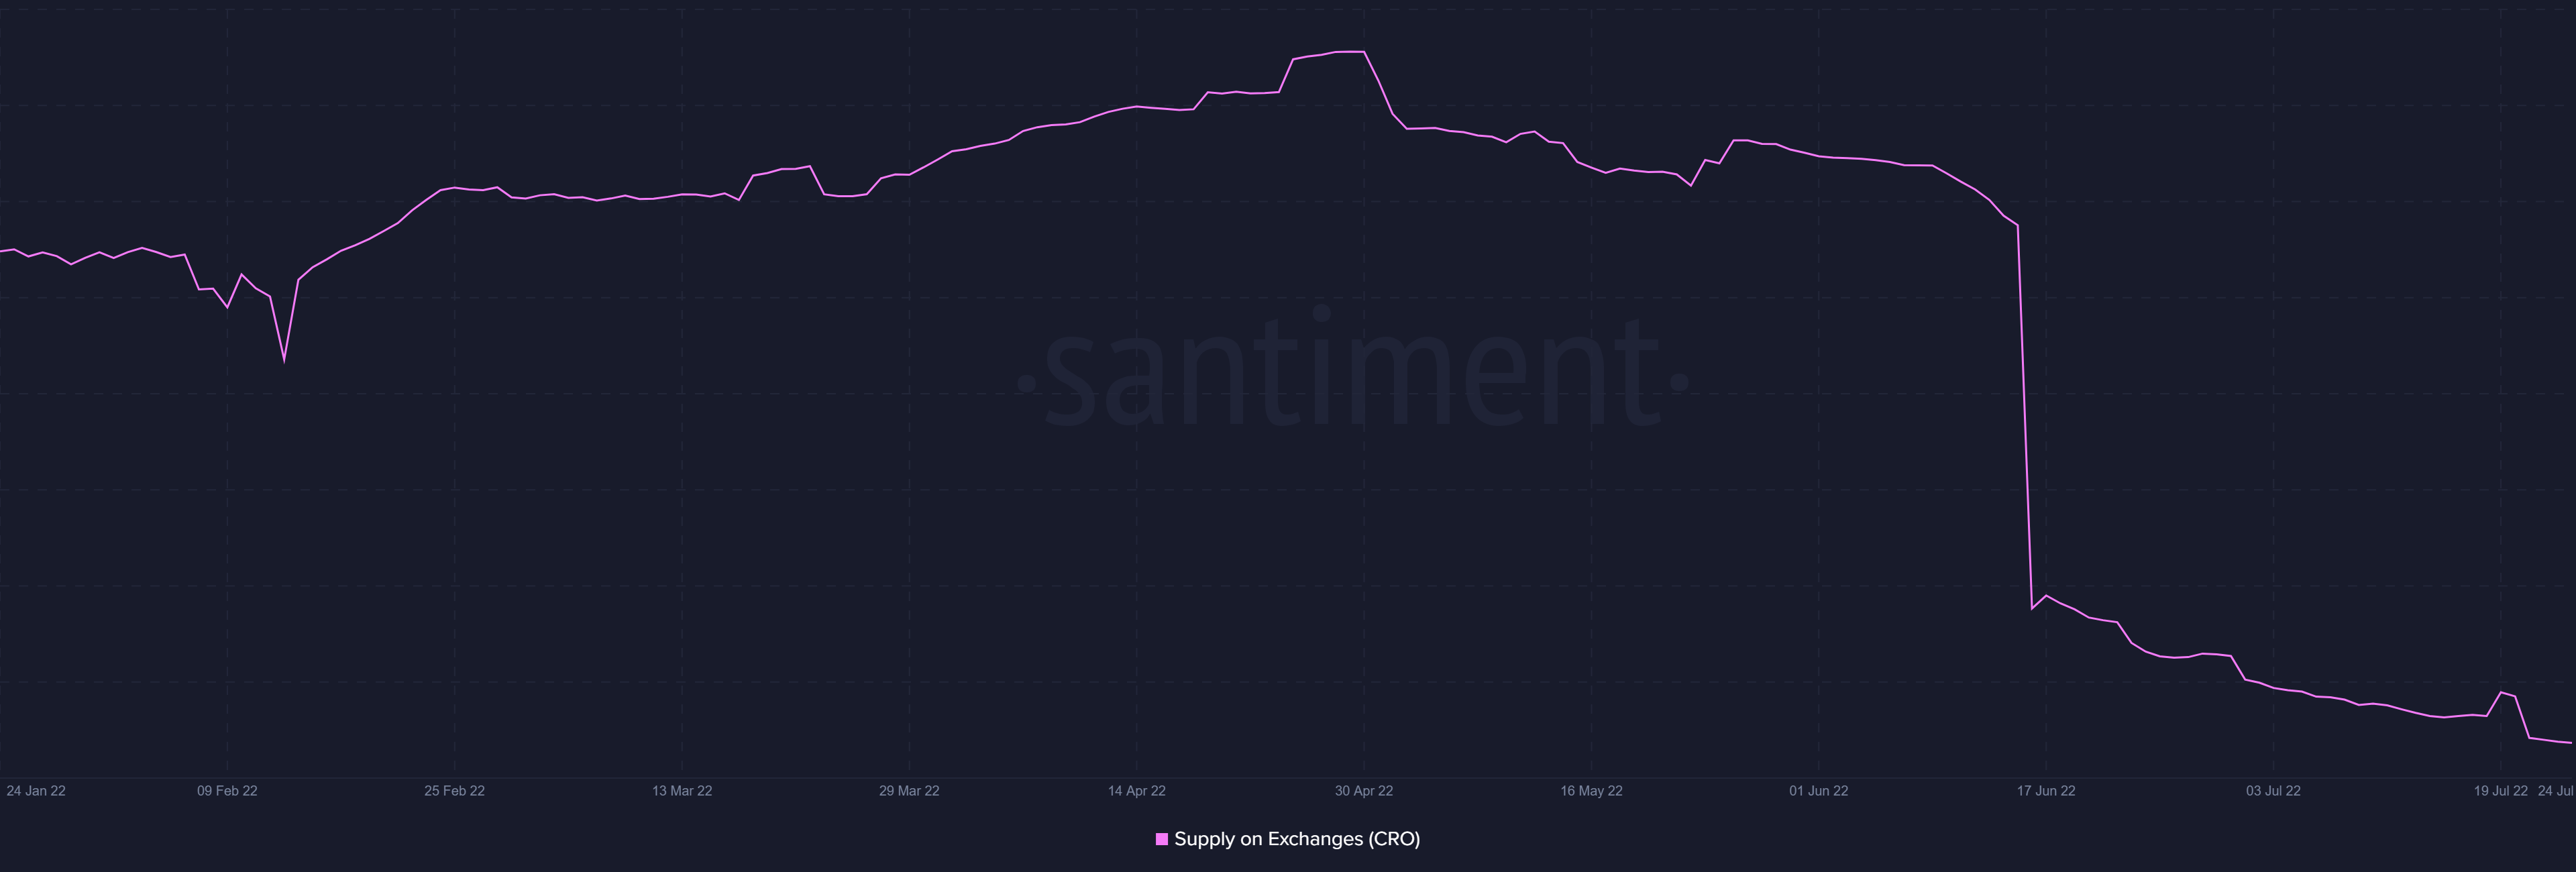Viewport: 2576px width, 872px height.
Task: Select the 09 Feb 22 date label
Action: point(227,791)
